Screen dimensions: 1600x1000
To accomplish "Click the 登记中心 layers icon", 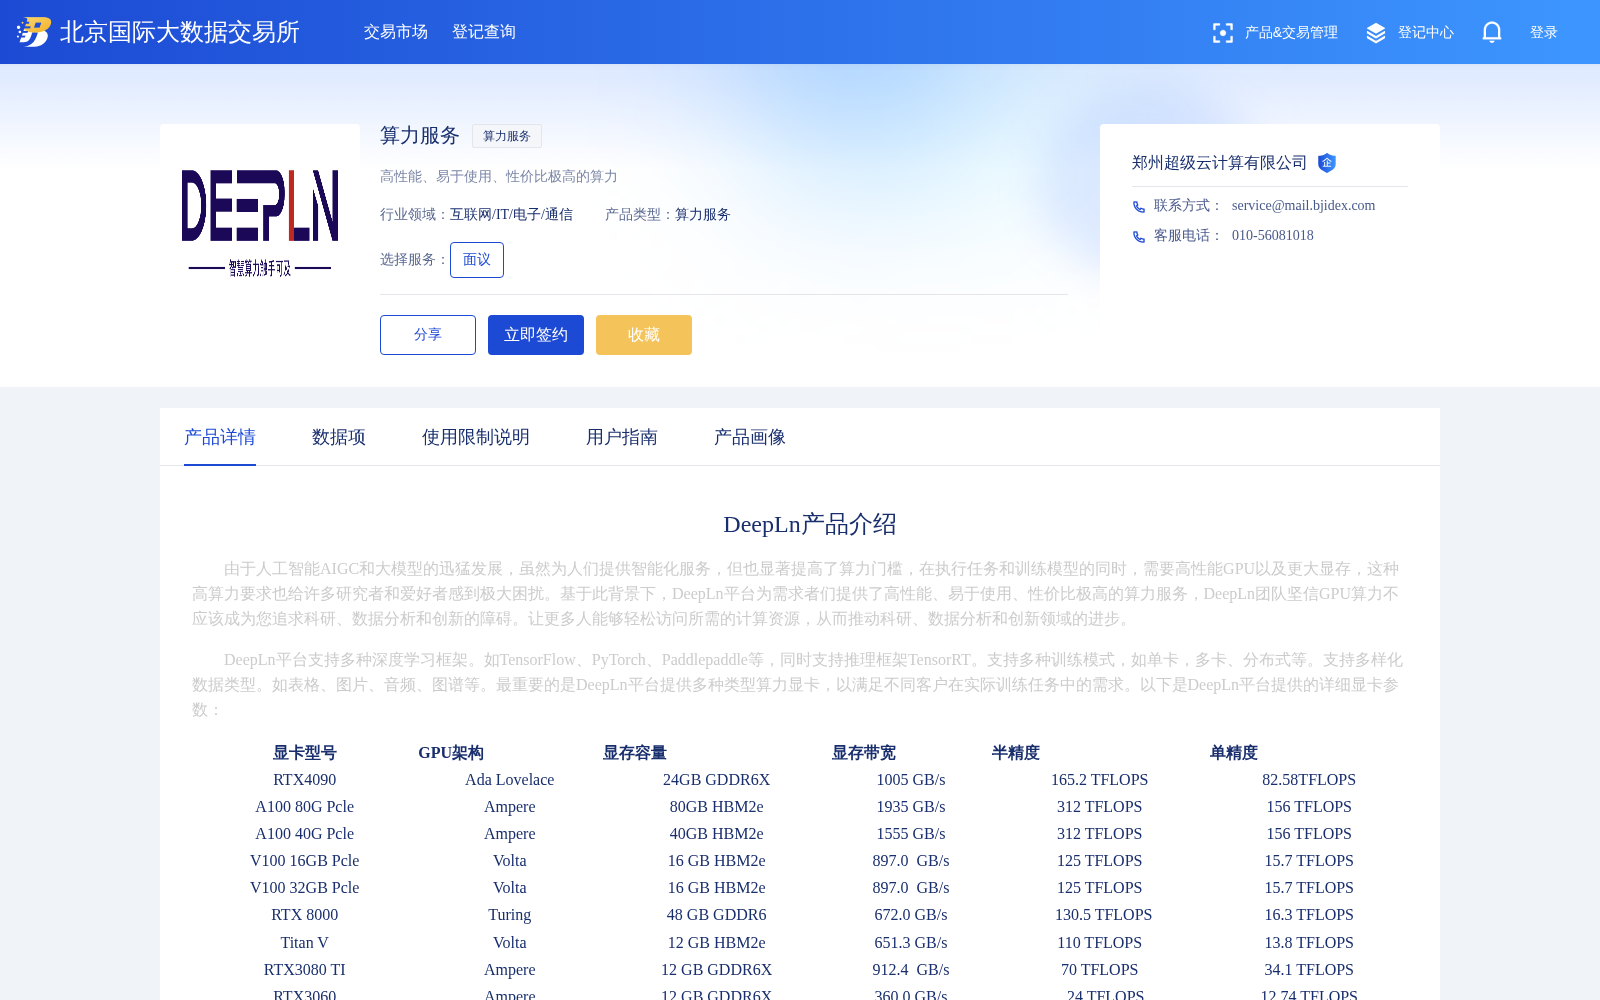I will (x=1376, y=33).
